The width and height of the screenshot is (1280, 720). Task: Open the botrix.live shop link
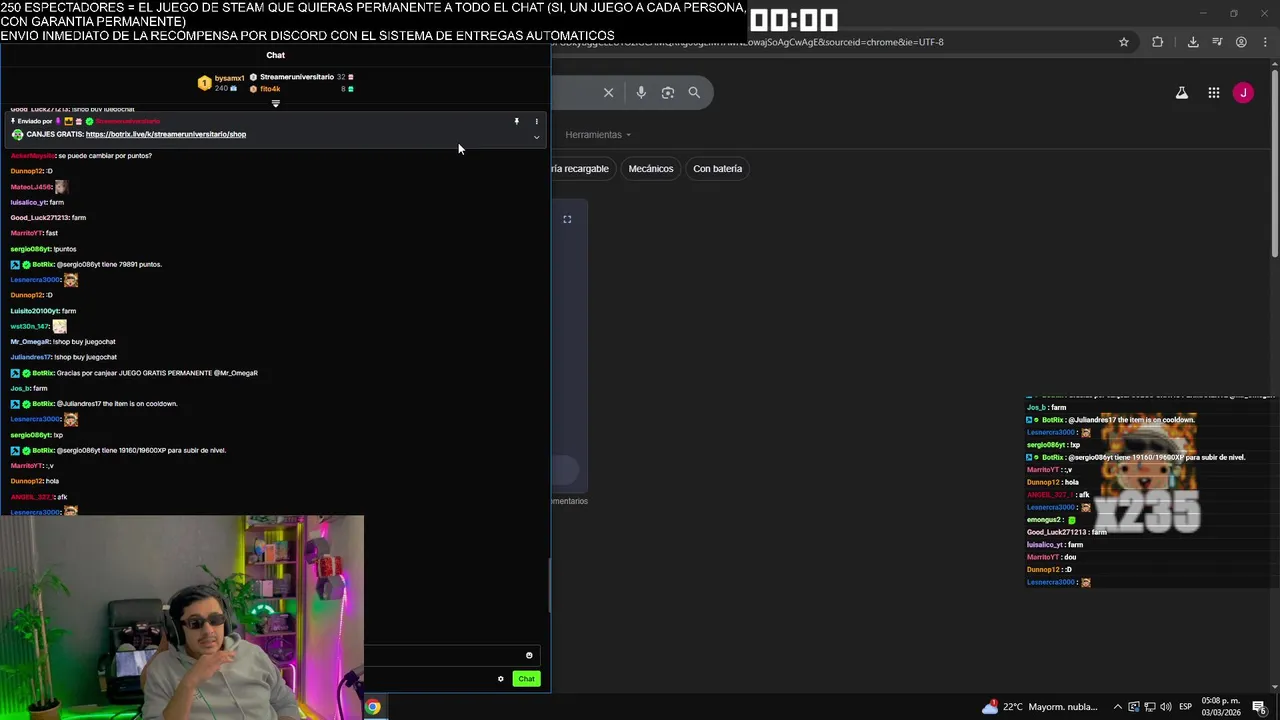point(166,134)
